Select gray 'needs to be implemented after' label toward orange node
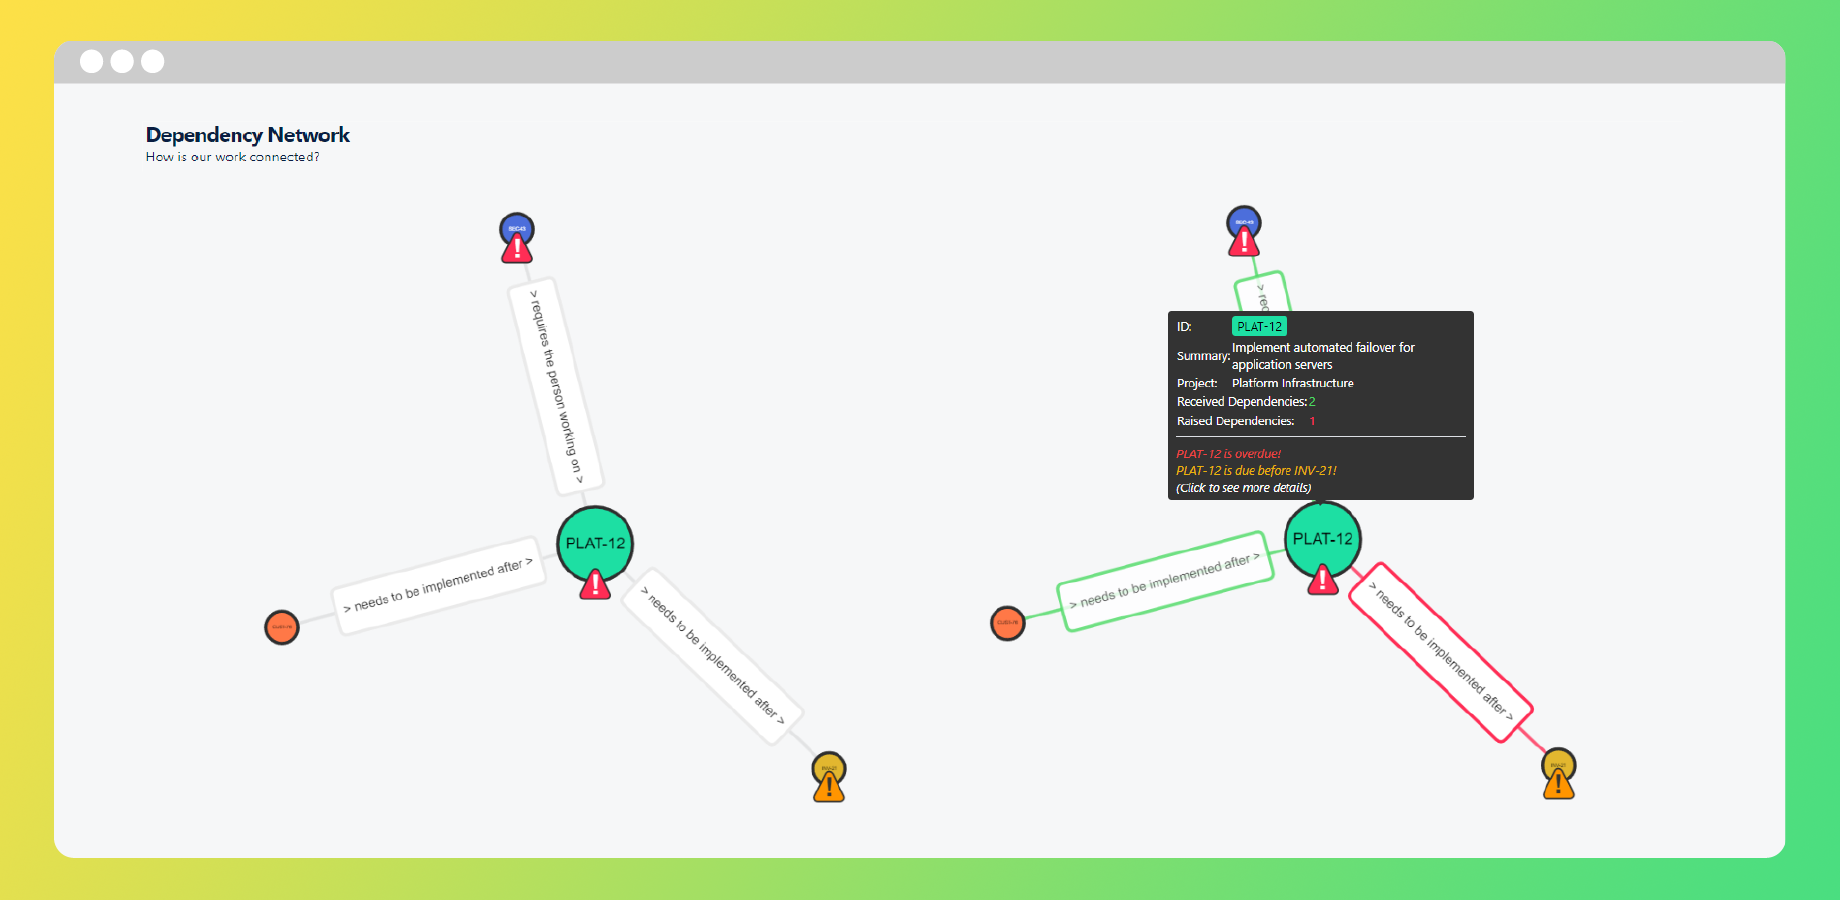The image size is (1840, 900). tap(439, 585)
